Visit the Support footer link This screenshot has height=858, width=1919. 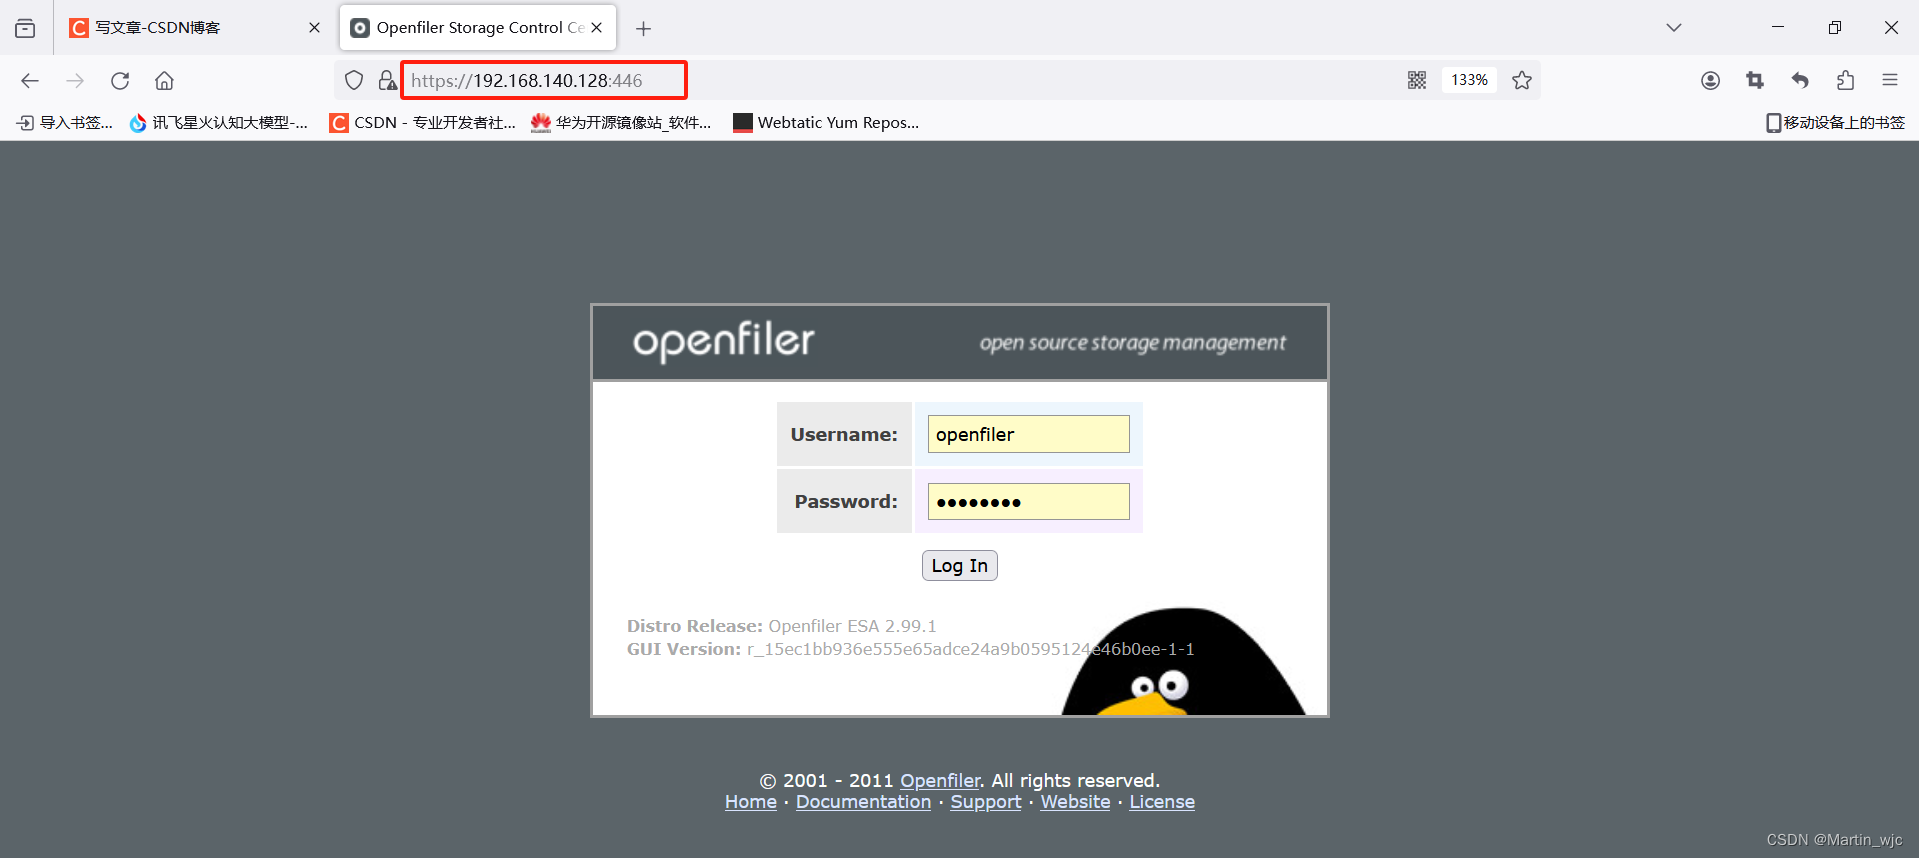pyautogui.click(x=986, y=802)
